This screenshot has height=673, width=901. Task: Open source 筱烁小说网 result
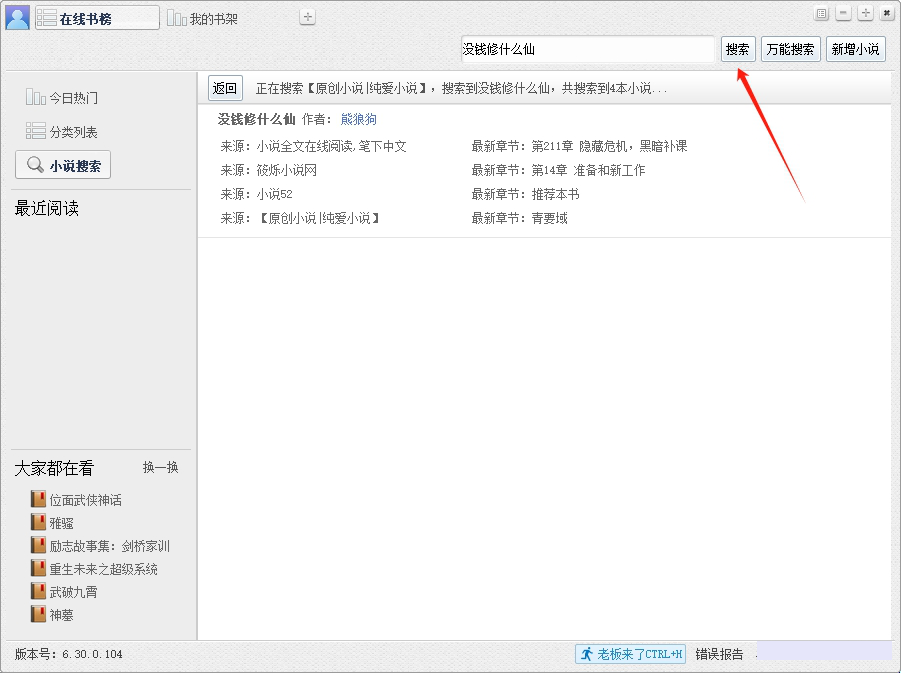(x=286, y=170)
